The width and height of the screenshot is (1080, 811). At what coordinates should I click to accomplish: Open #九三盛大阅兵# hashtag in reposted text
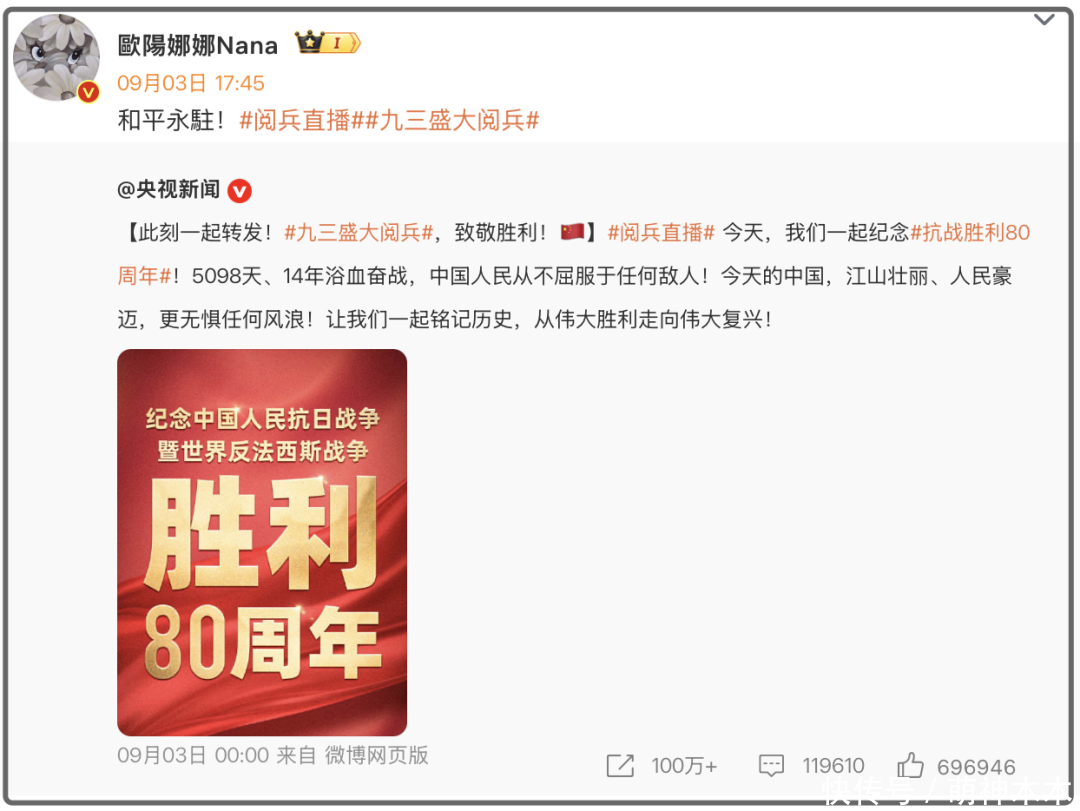(x=359, y=233)
